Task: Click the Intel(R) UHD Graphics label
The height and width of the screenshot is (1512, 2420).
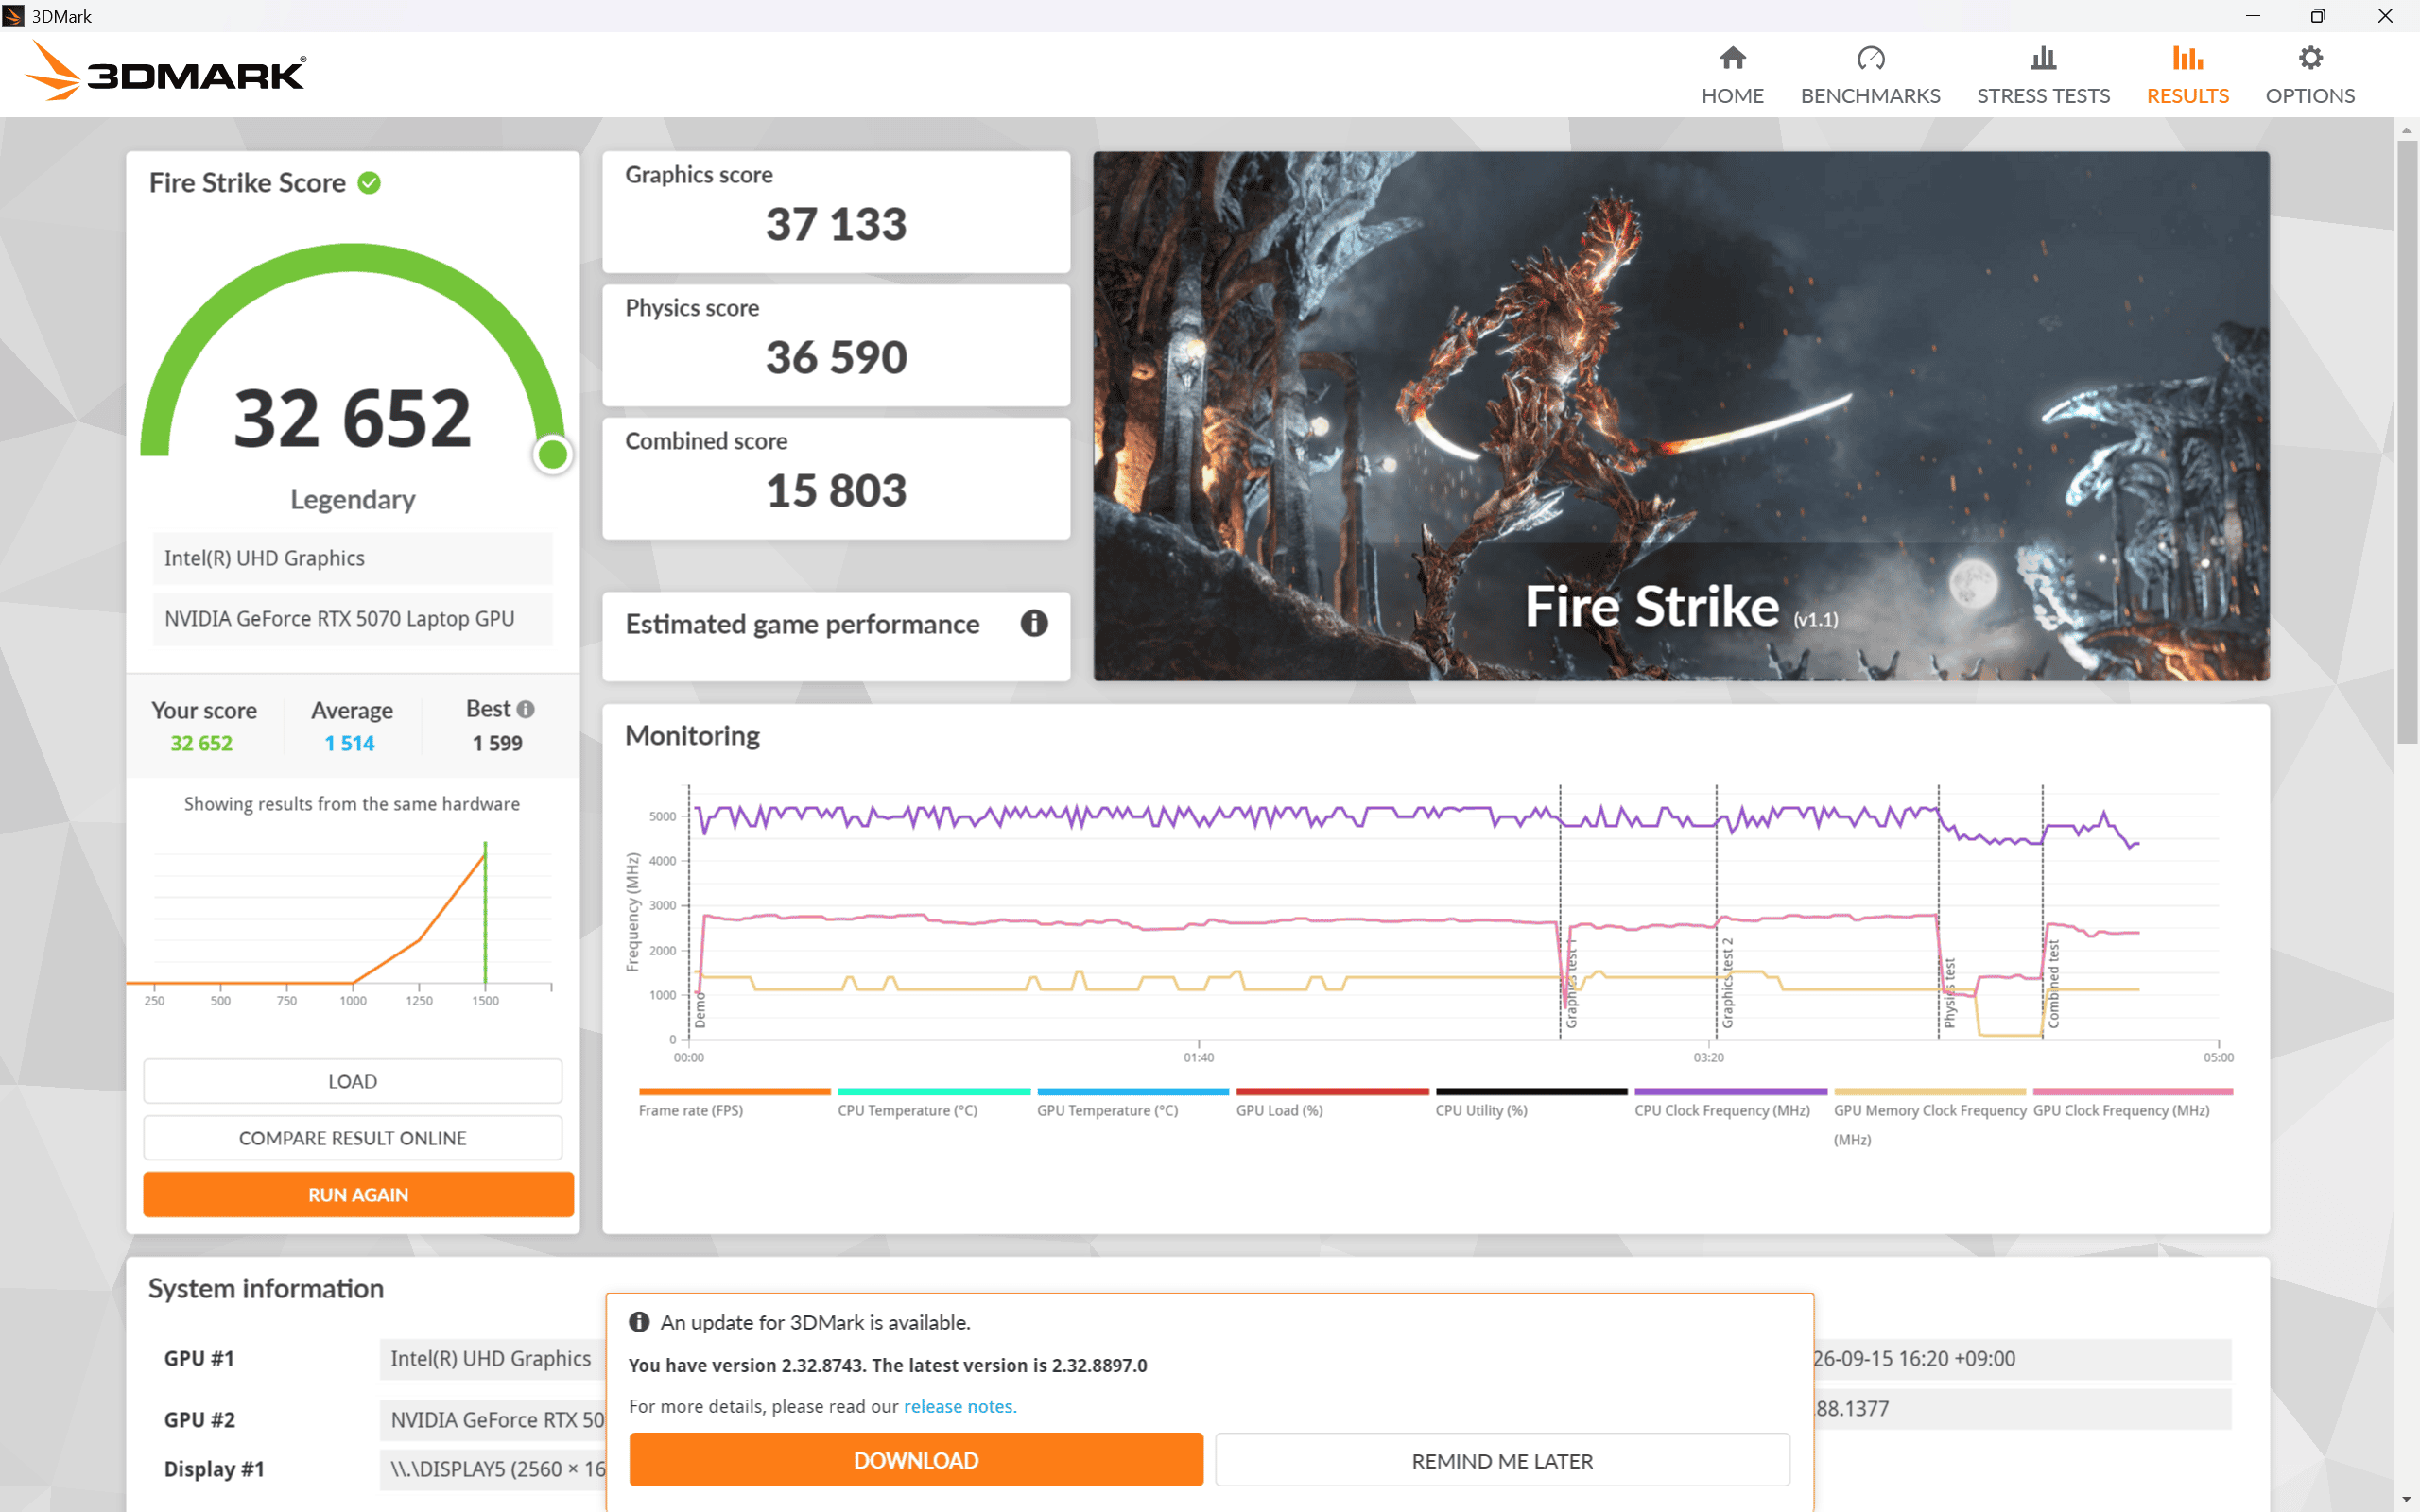Action: pyautogui.click(x=352, y=558)
